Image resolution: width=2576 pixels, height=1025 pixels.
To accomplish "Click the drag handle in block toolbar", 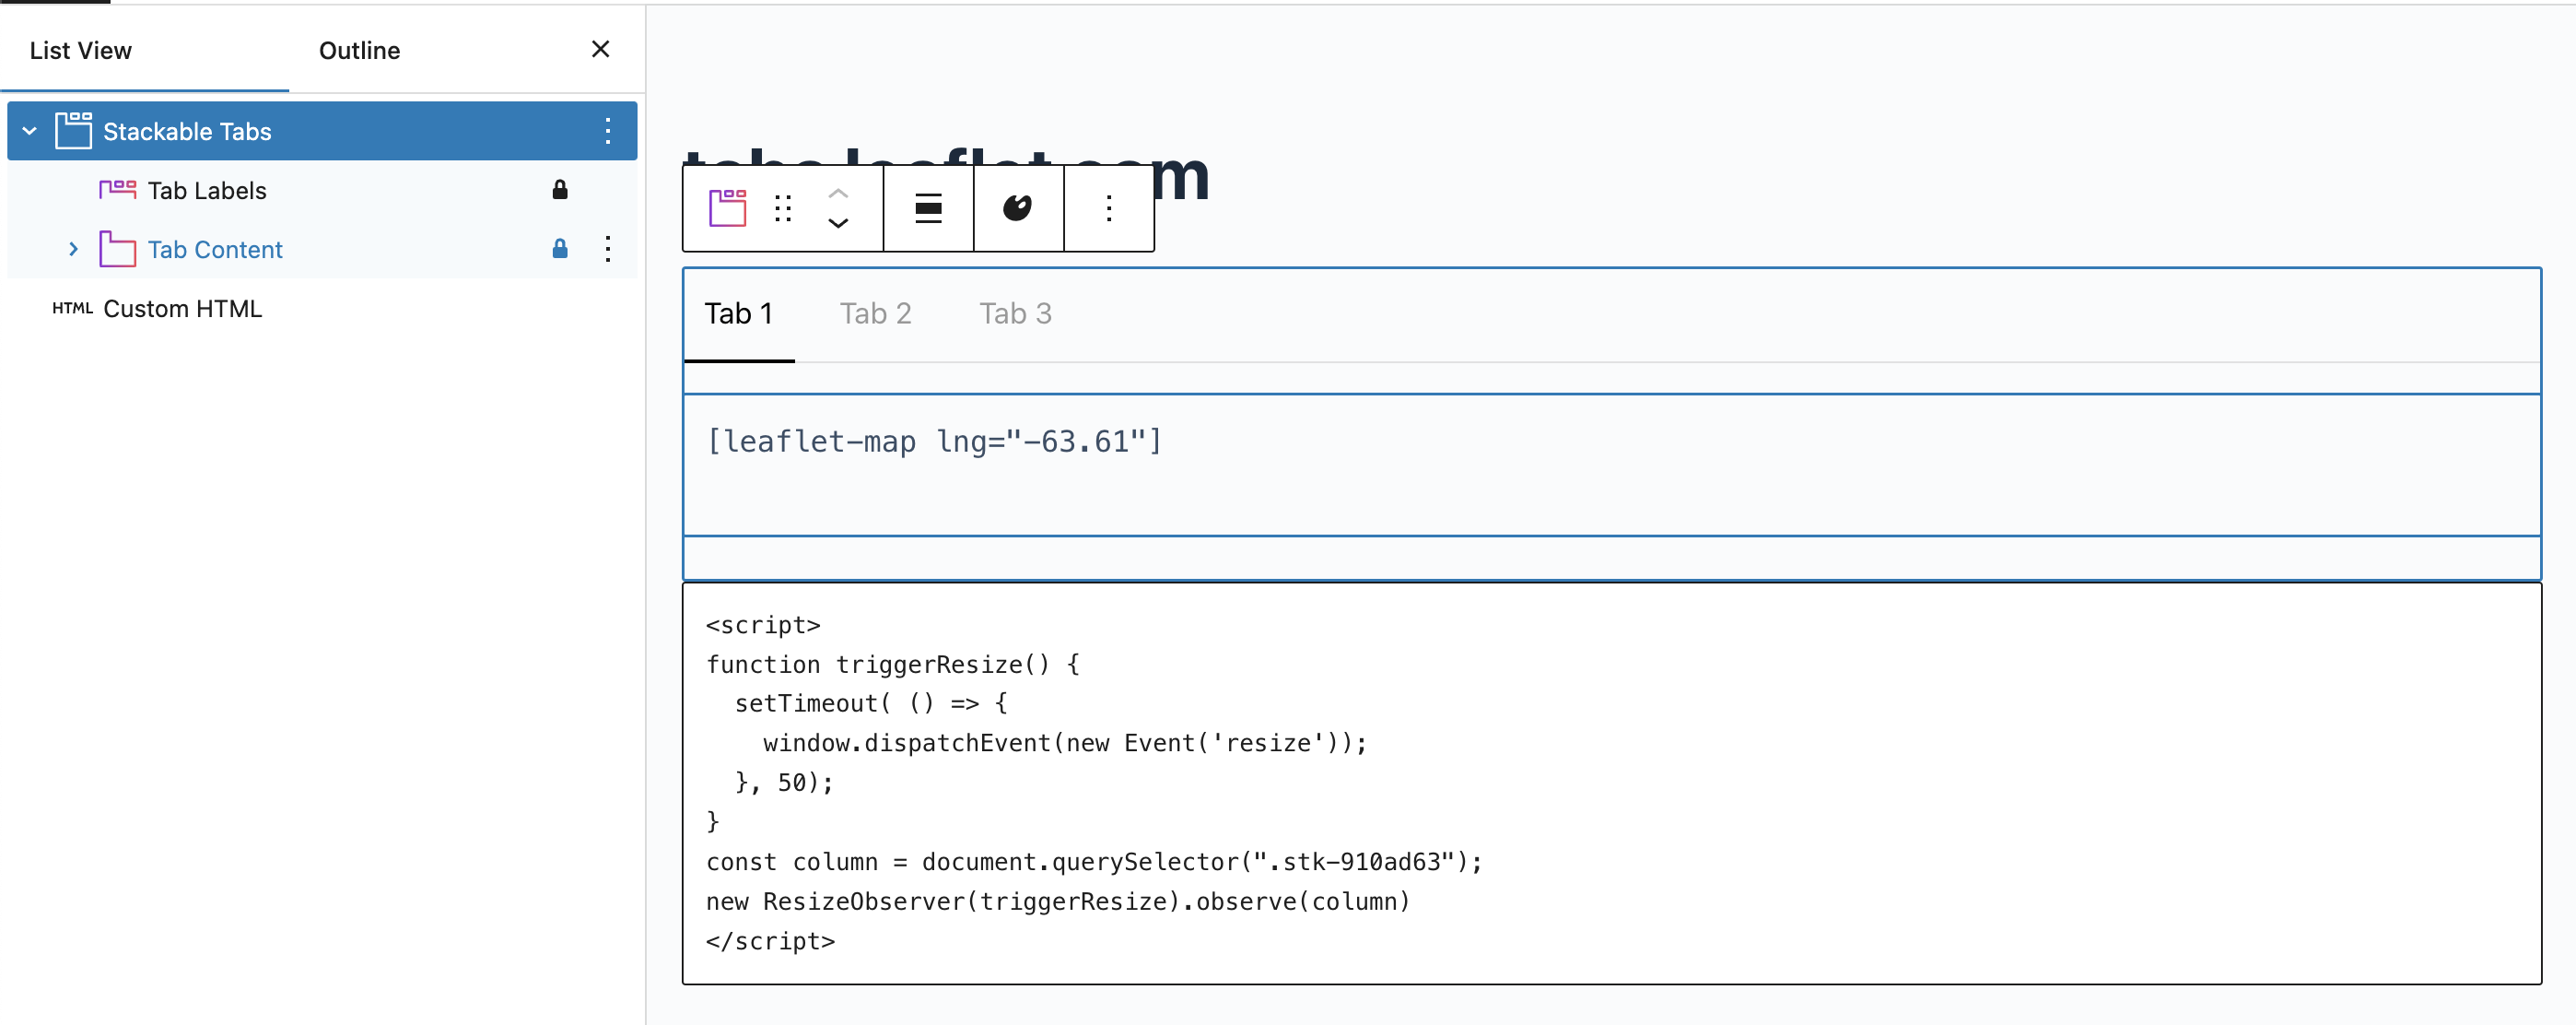I will coord(783,208).
